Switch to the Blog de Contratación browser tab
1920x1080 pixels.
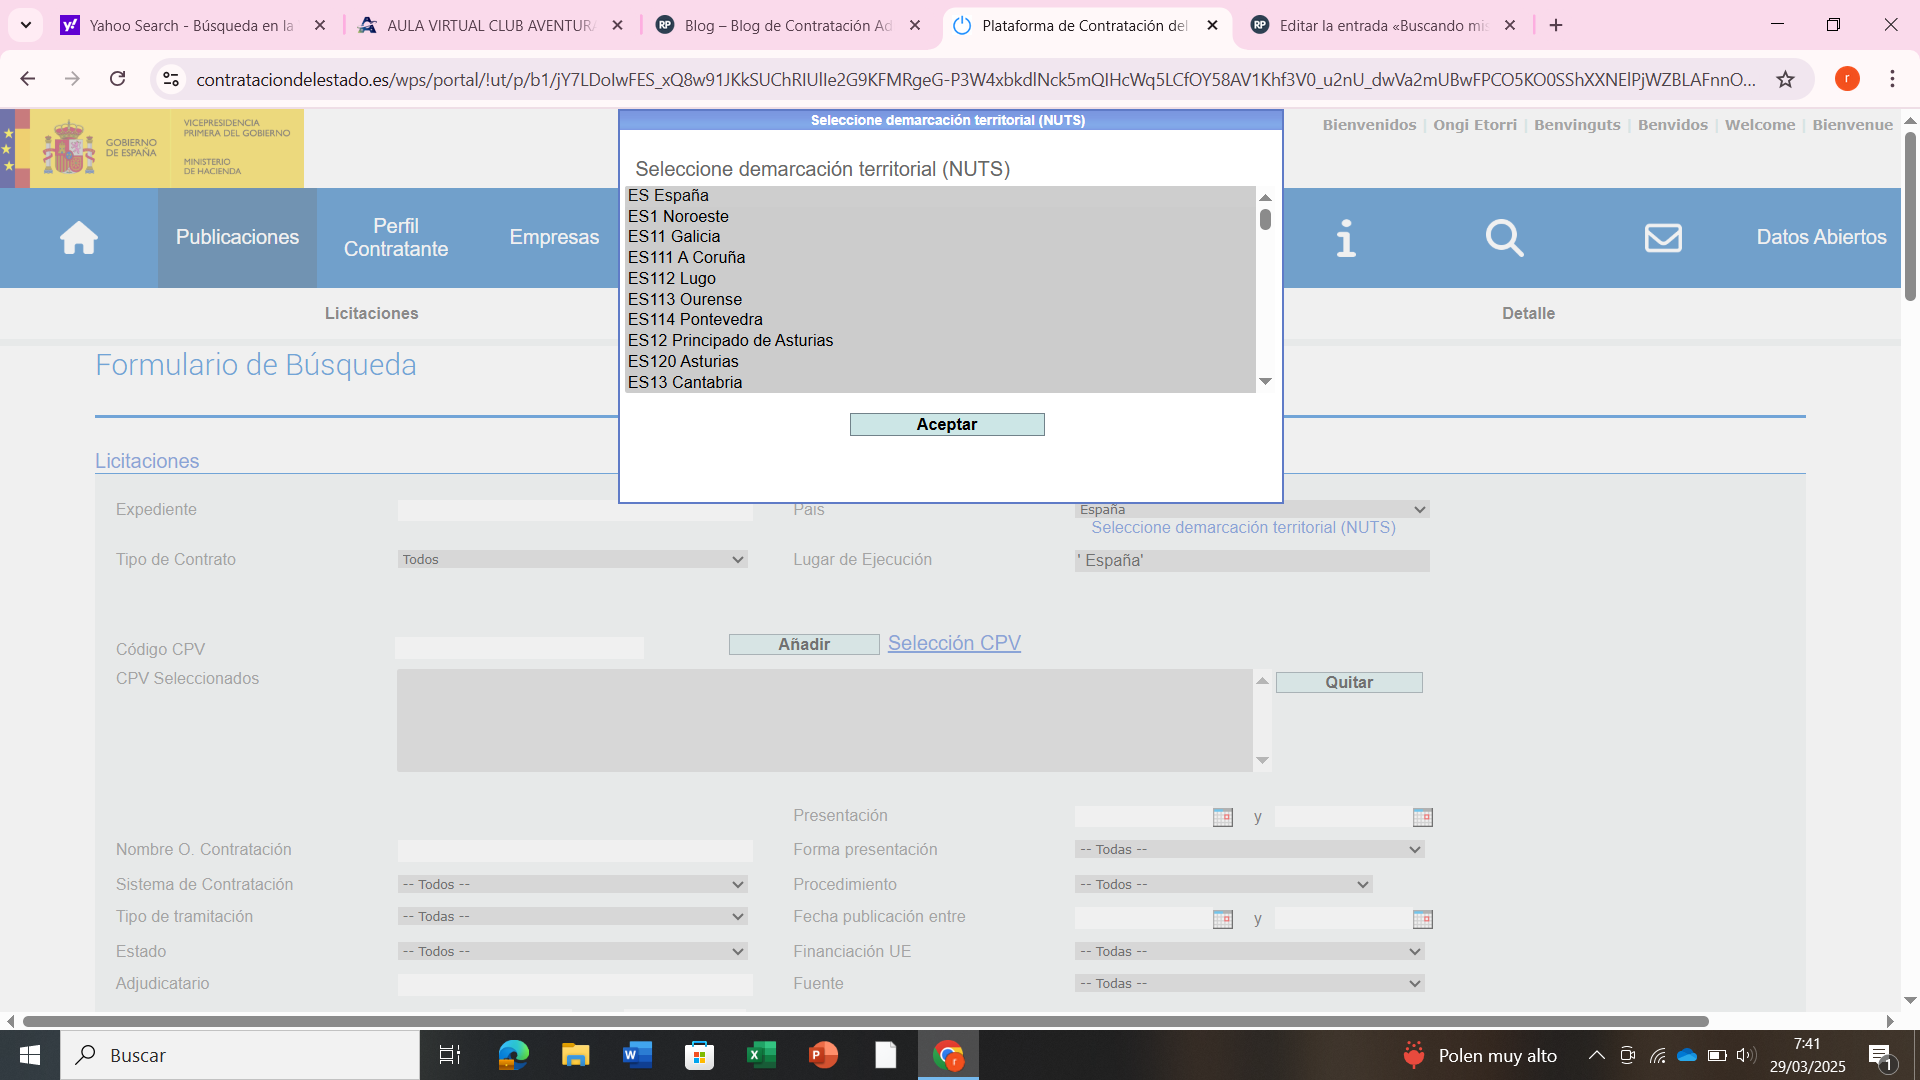coord(788,26)
